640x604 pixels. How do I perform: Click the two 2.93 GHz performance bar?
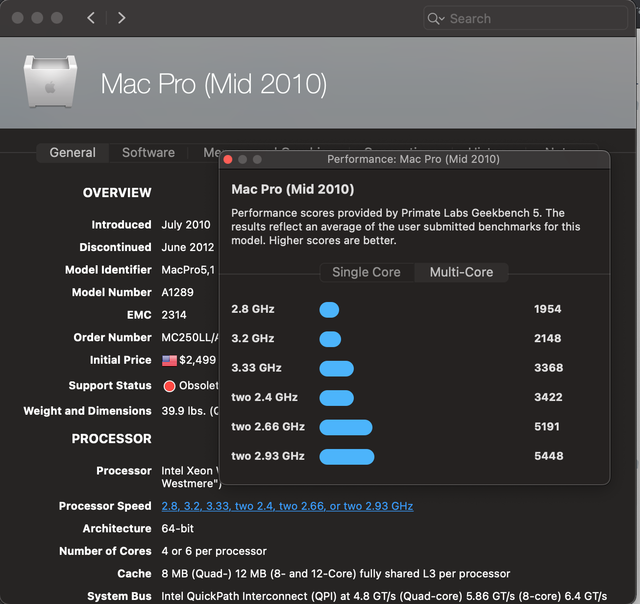(347, 457)
